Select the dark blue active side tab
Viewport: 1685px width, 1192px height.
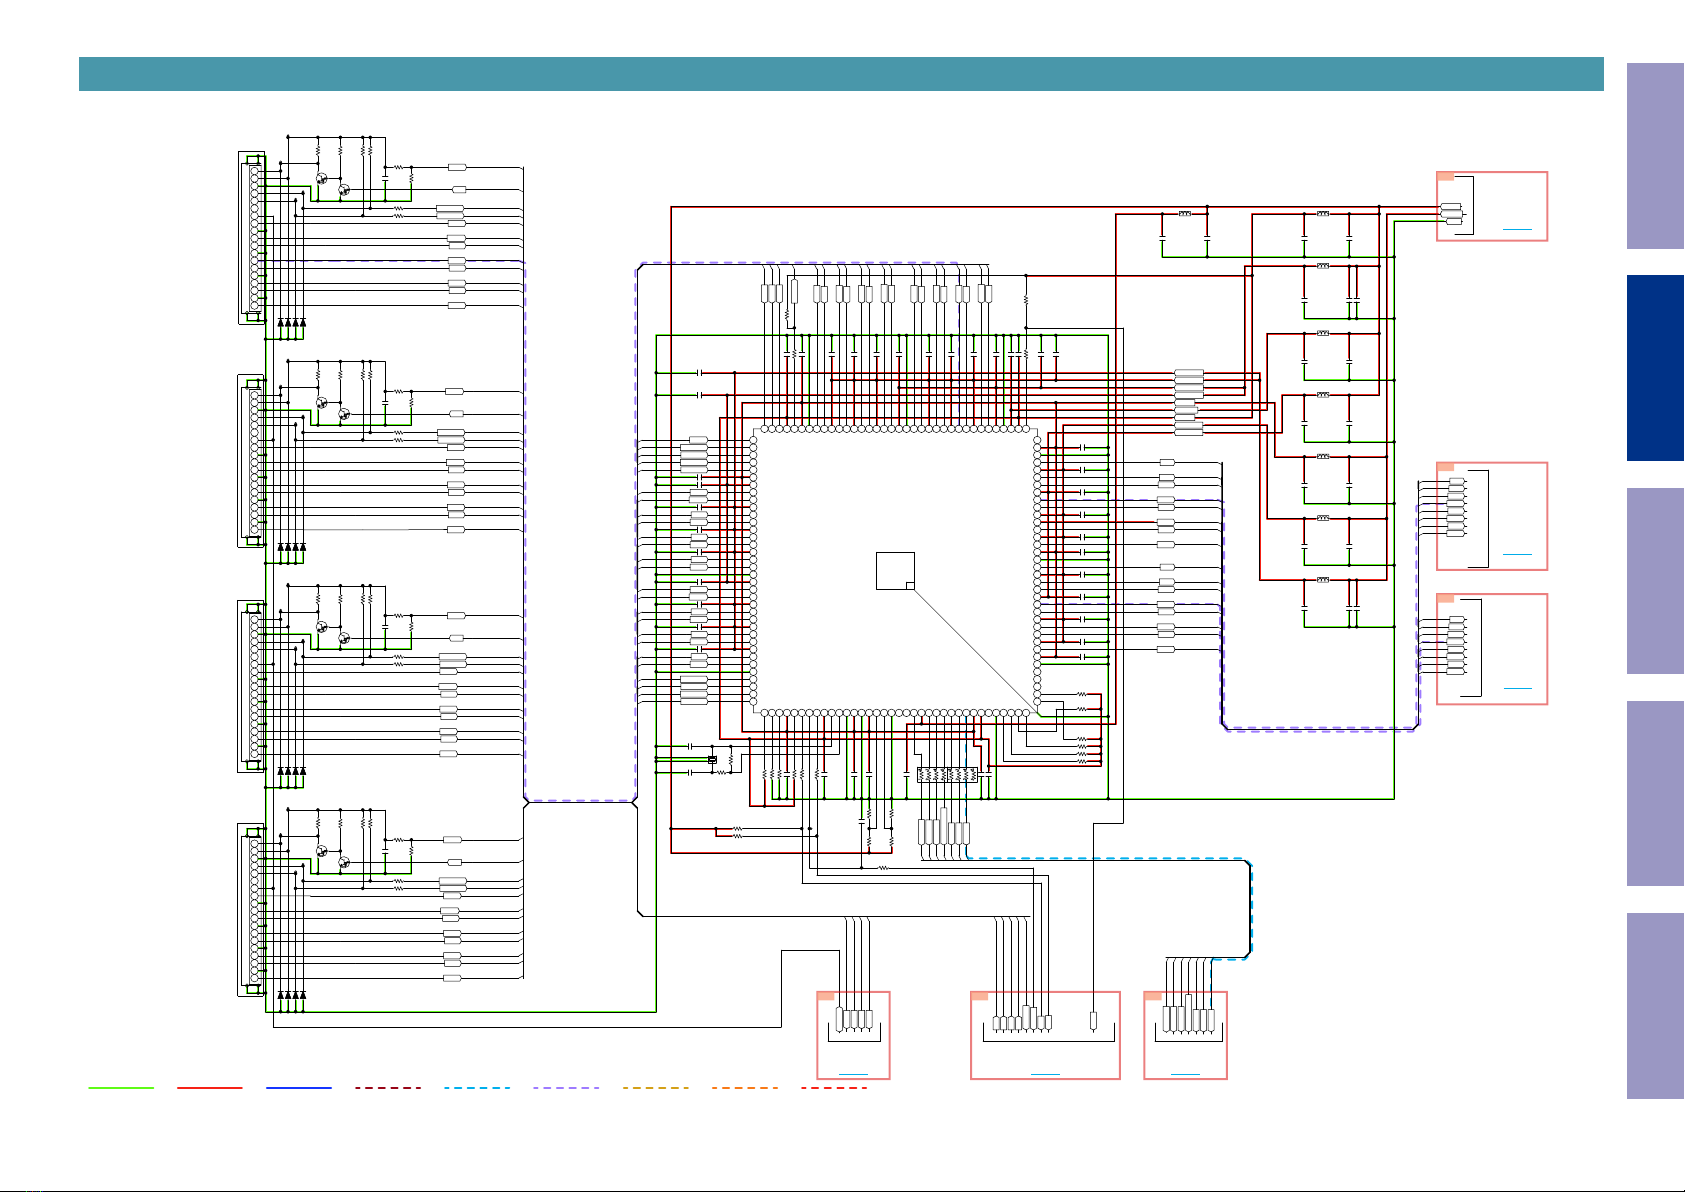[x=1655, y=368]
